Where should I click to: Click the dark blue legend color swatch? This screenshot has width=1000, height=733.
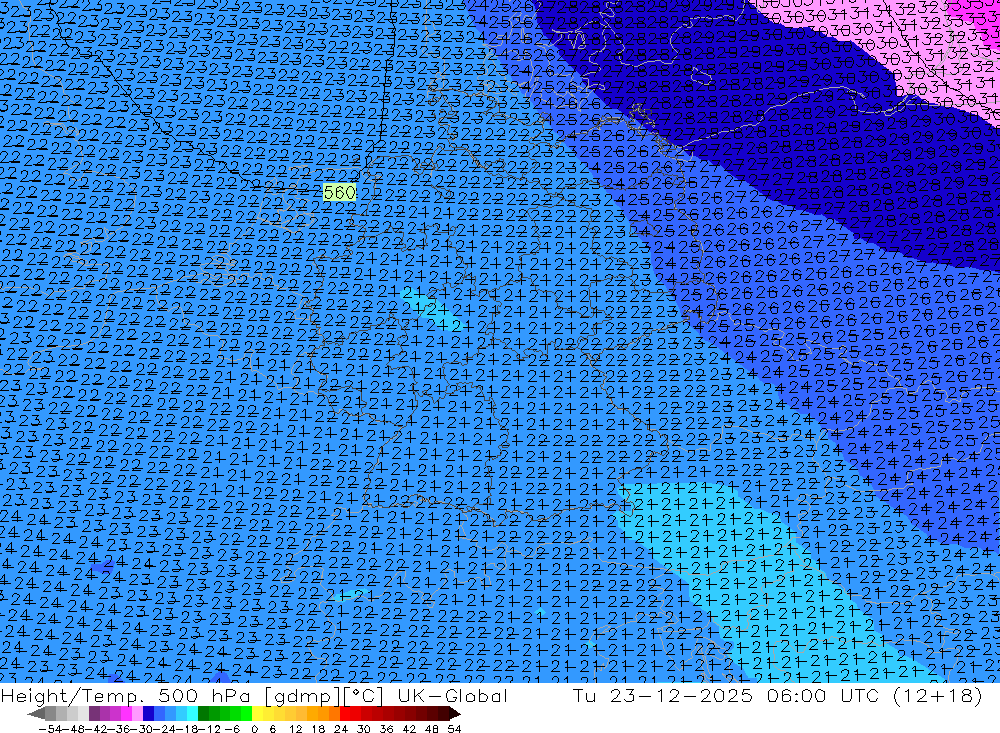pyautogui.click(x=148, y=714)
